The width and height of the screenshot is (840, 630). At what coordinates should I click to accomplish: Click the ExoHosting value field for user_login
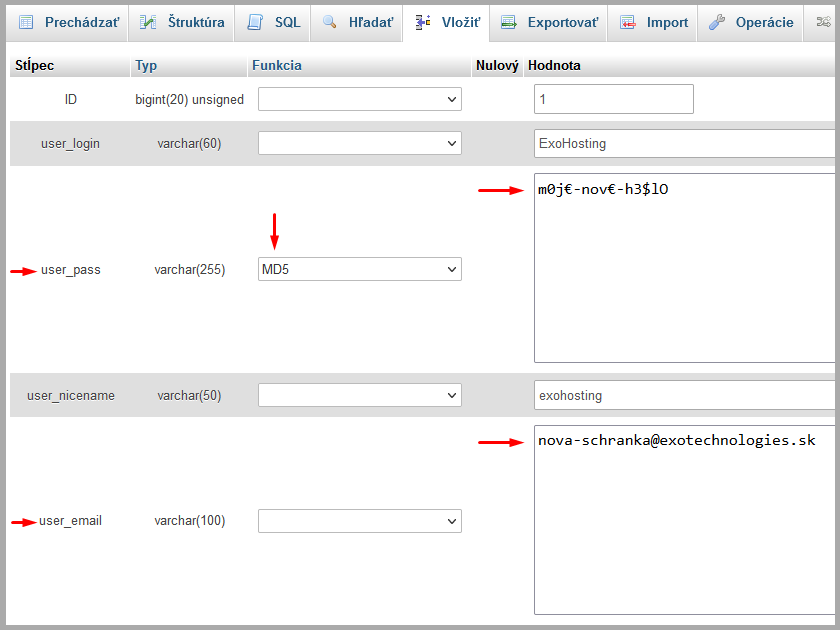pyautogui.click(x=685, y=143)
